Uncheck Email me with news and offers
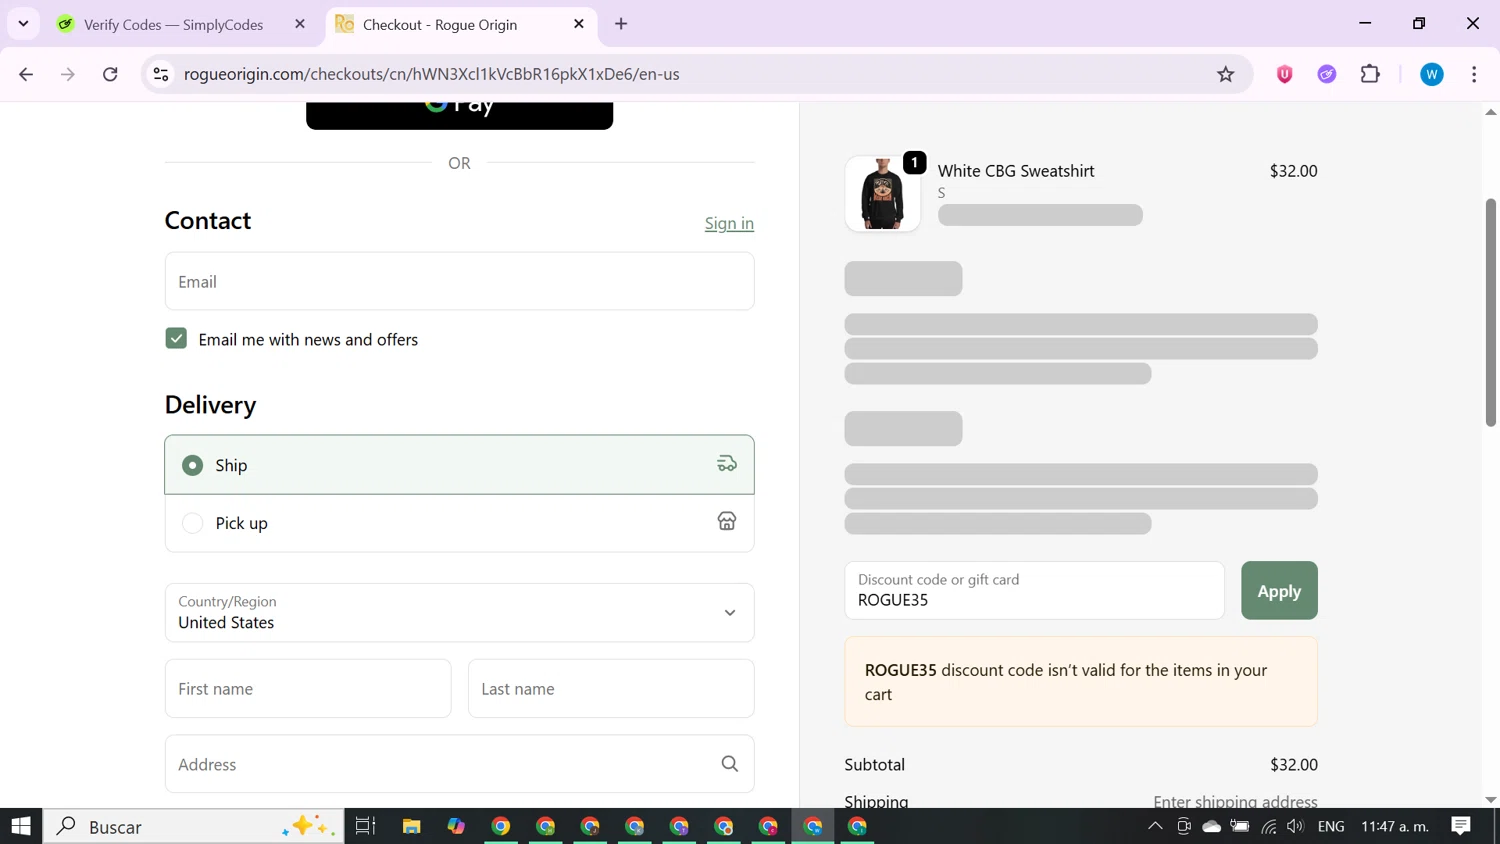Viewport: 1500px width, 844px height. [176, 339]
